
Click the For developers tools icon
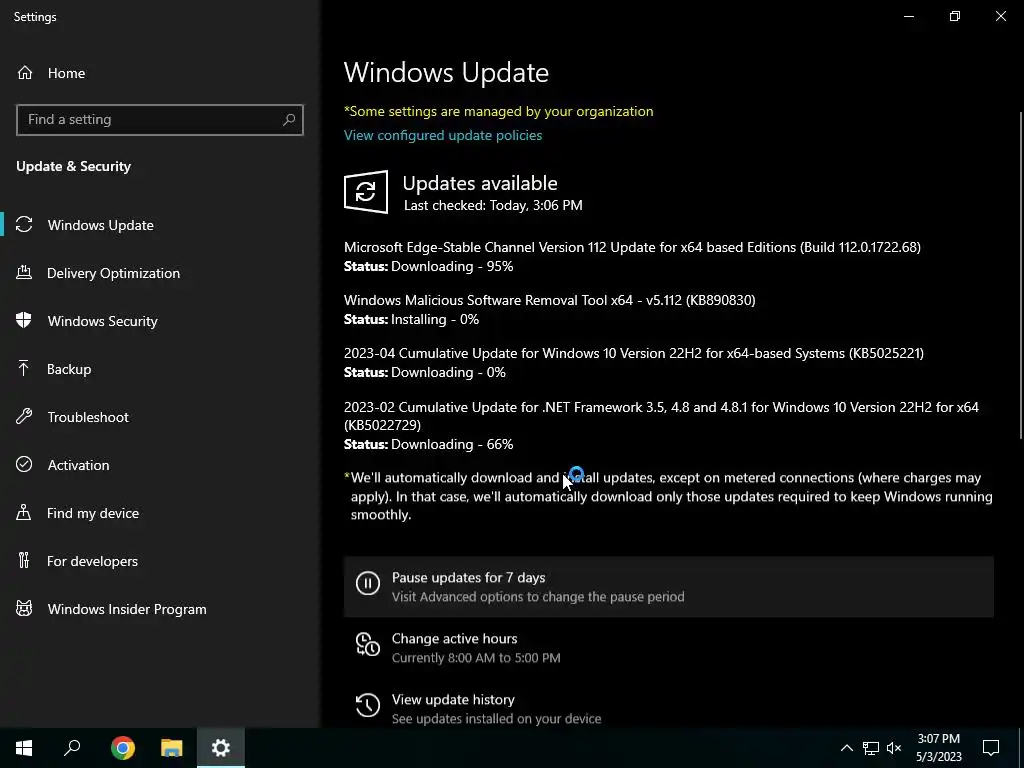coord(24,560)
